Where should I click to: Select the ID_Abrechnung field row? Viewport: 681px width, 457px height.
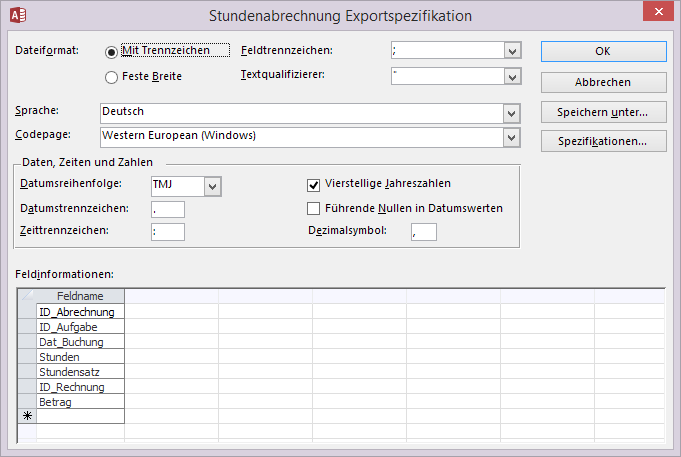tap(80, 312)
